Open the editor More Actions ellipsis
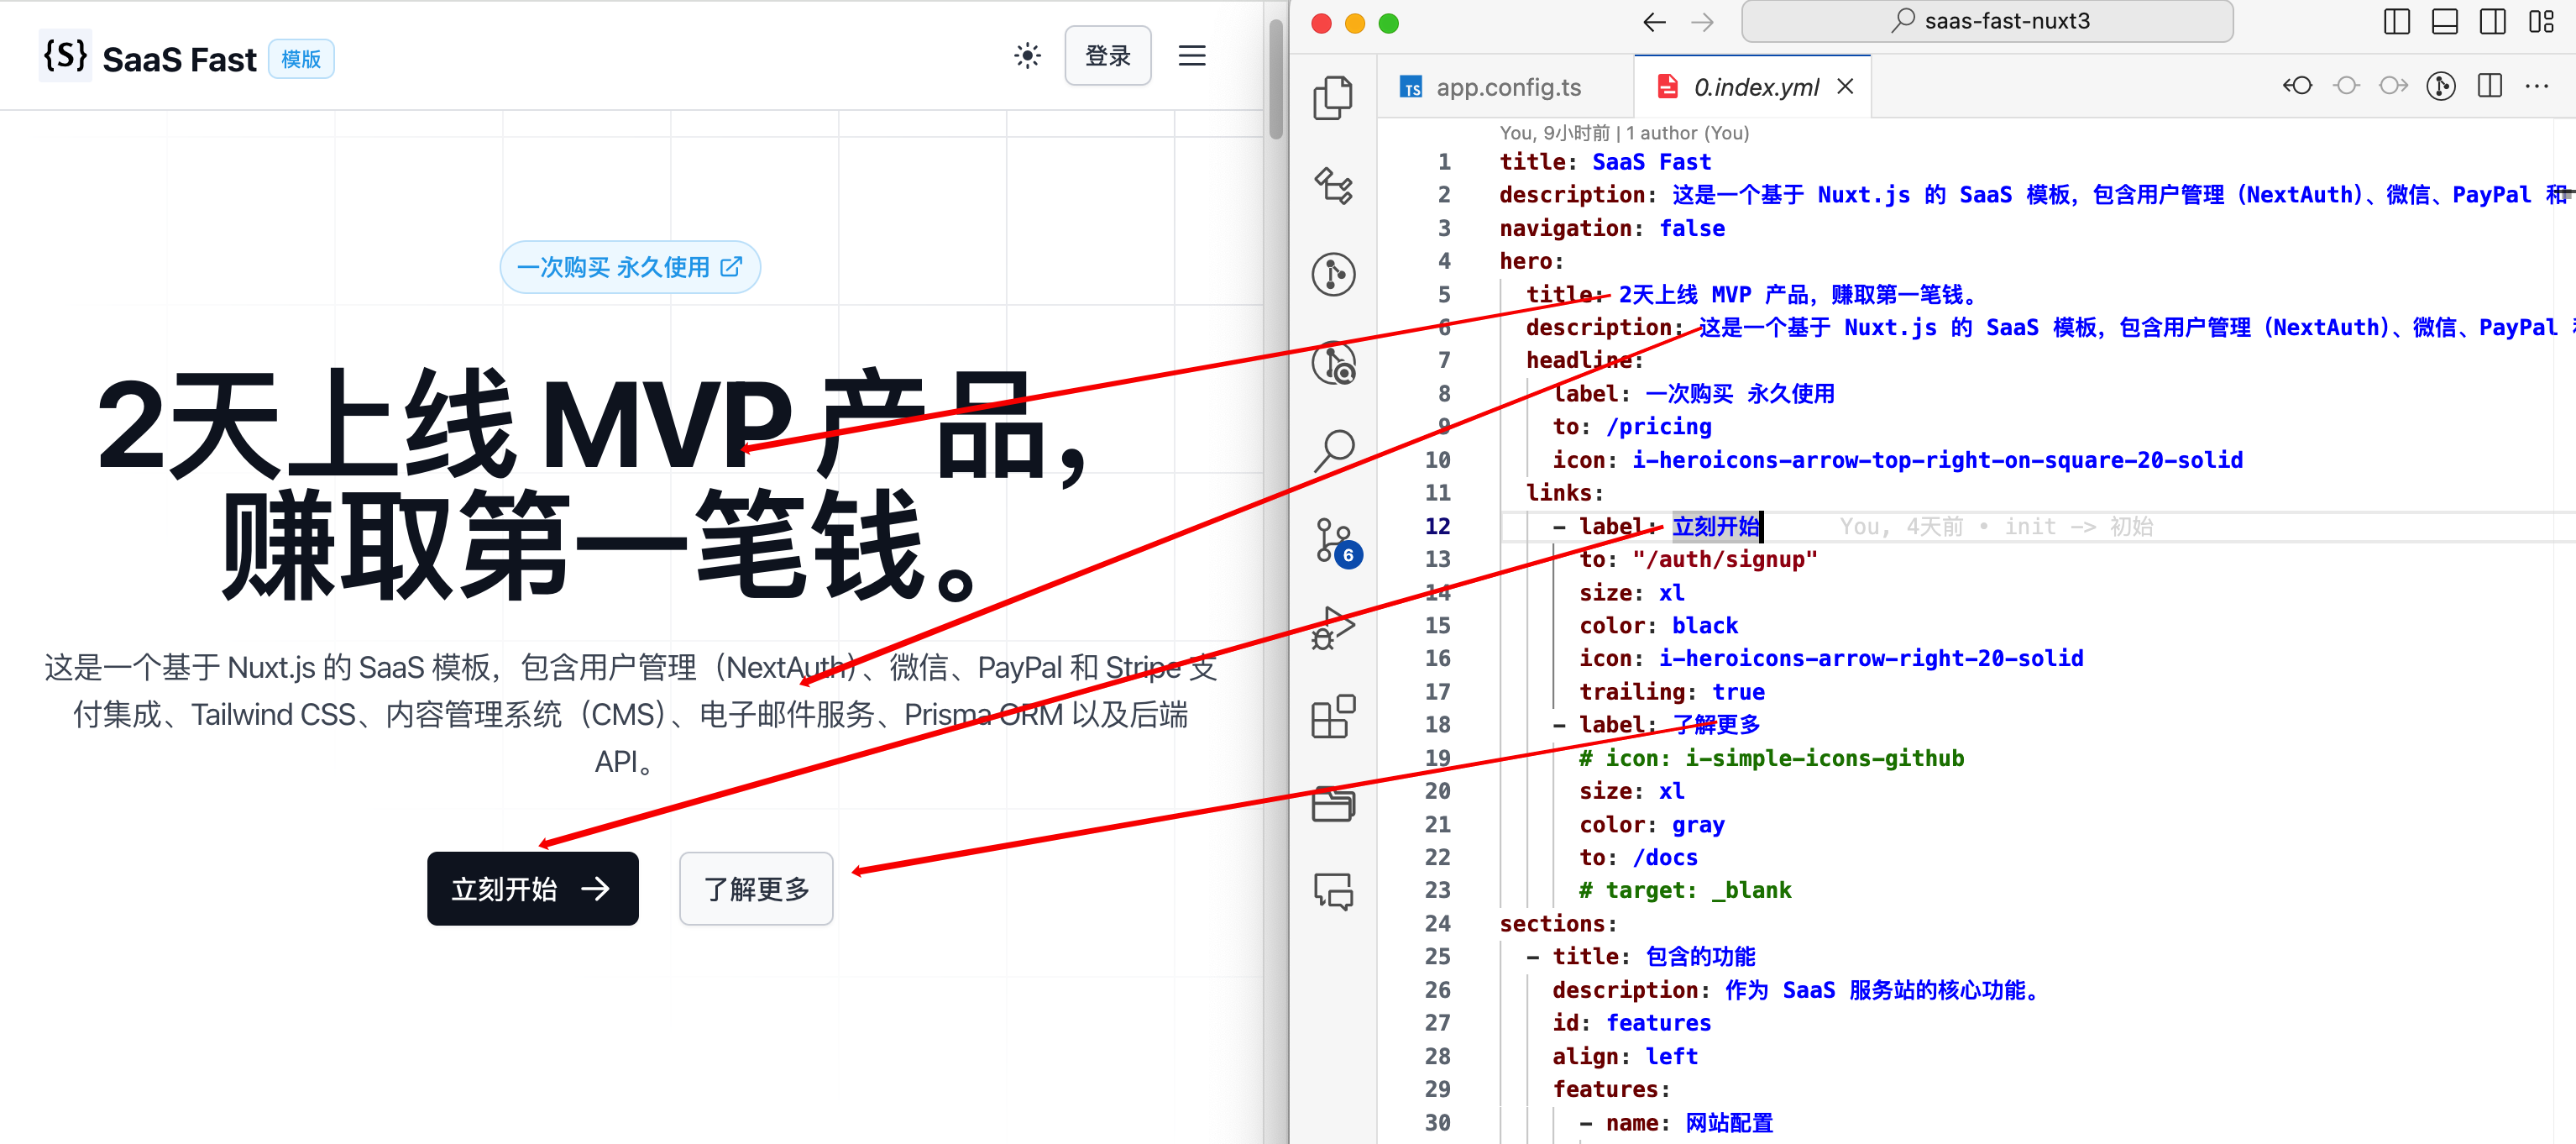This screenshot has width=2576, height=1144. pos(2537,86)
